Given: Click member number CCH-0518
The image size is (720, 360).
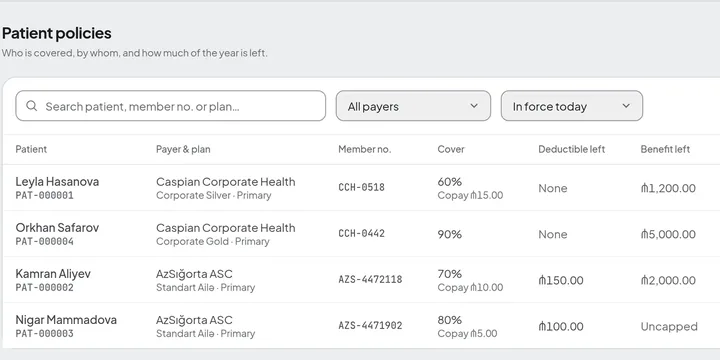Looking at the screenshot, I should 361,187.
